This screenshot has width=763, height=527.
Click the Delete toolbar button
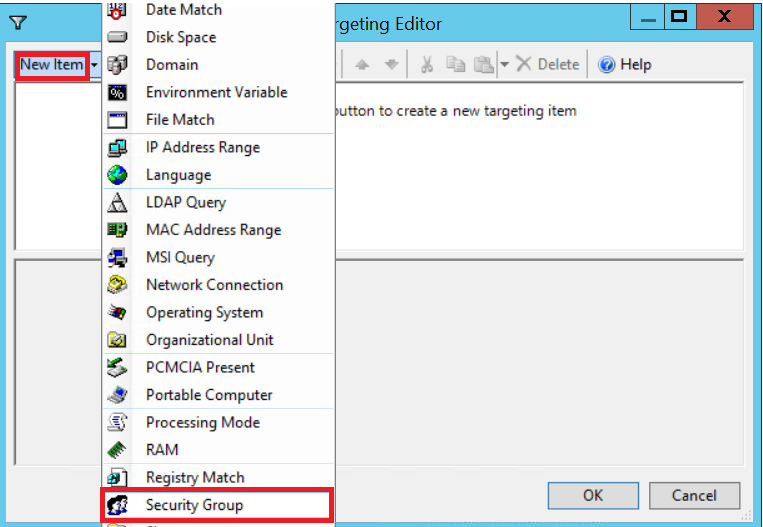pyautogui.click(x=548, y=65)
